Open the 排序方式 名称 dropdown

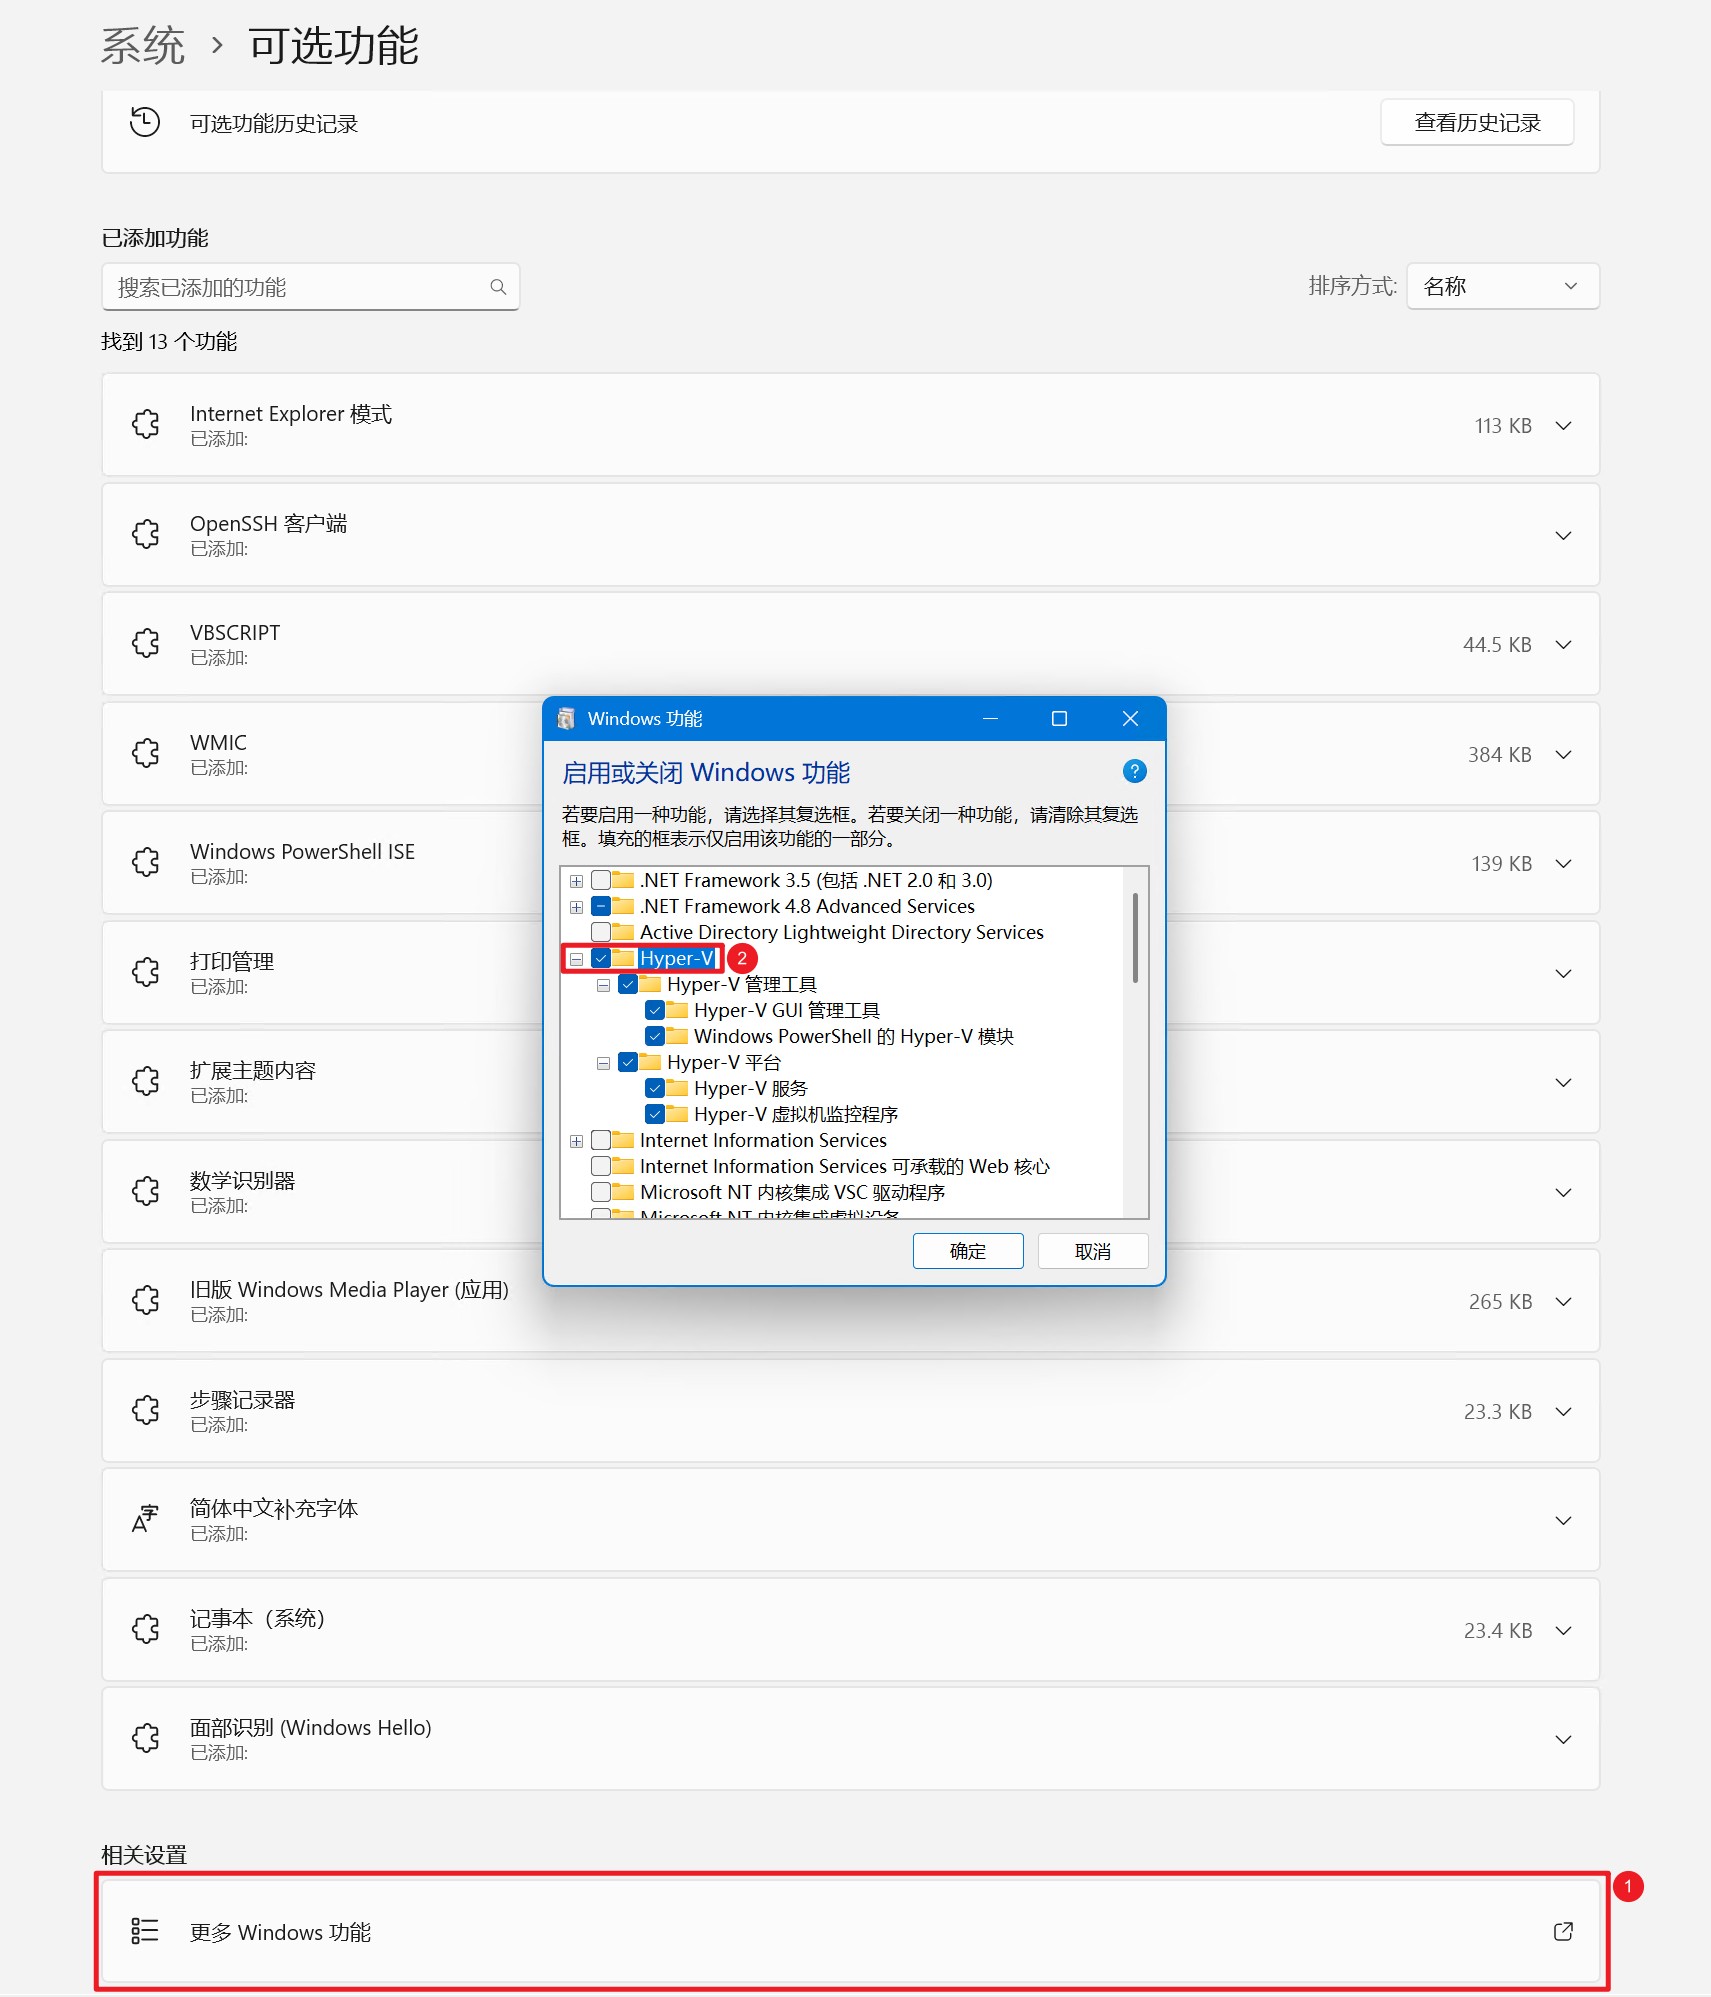1502,286
